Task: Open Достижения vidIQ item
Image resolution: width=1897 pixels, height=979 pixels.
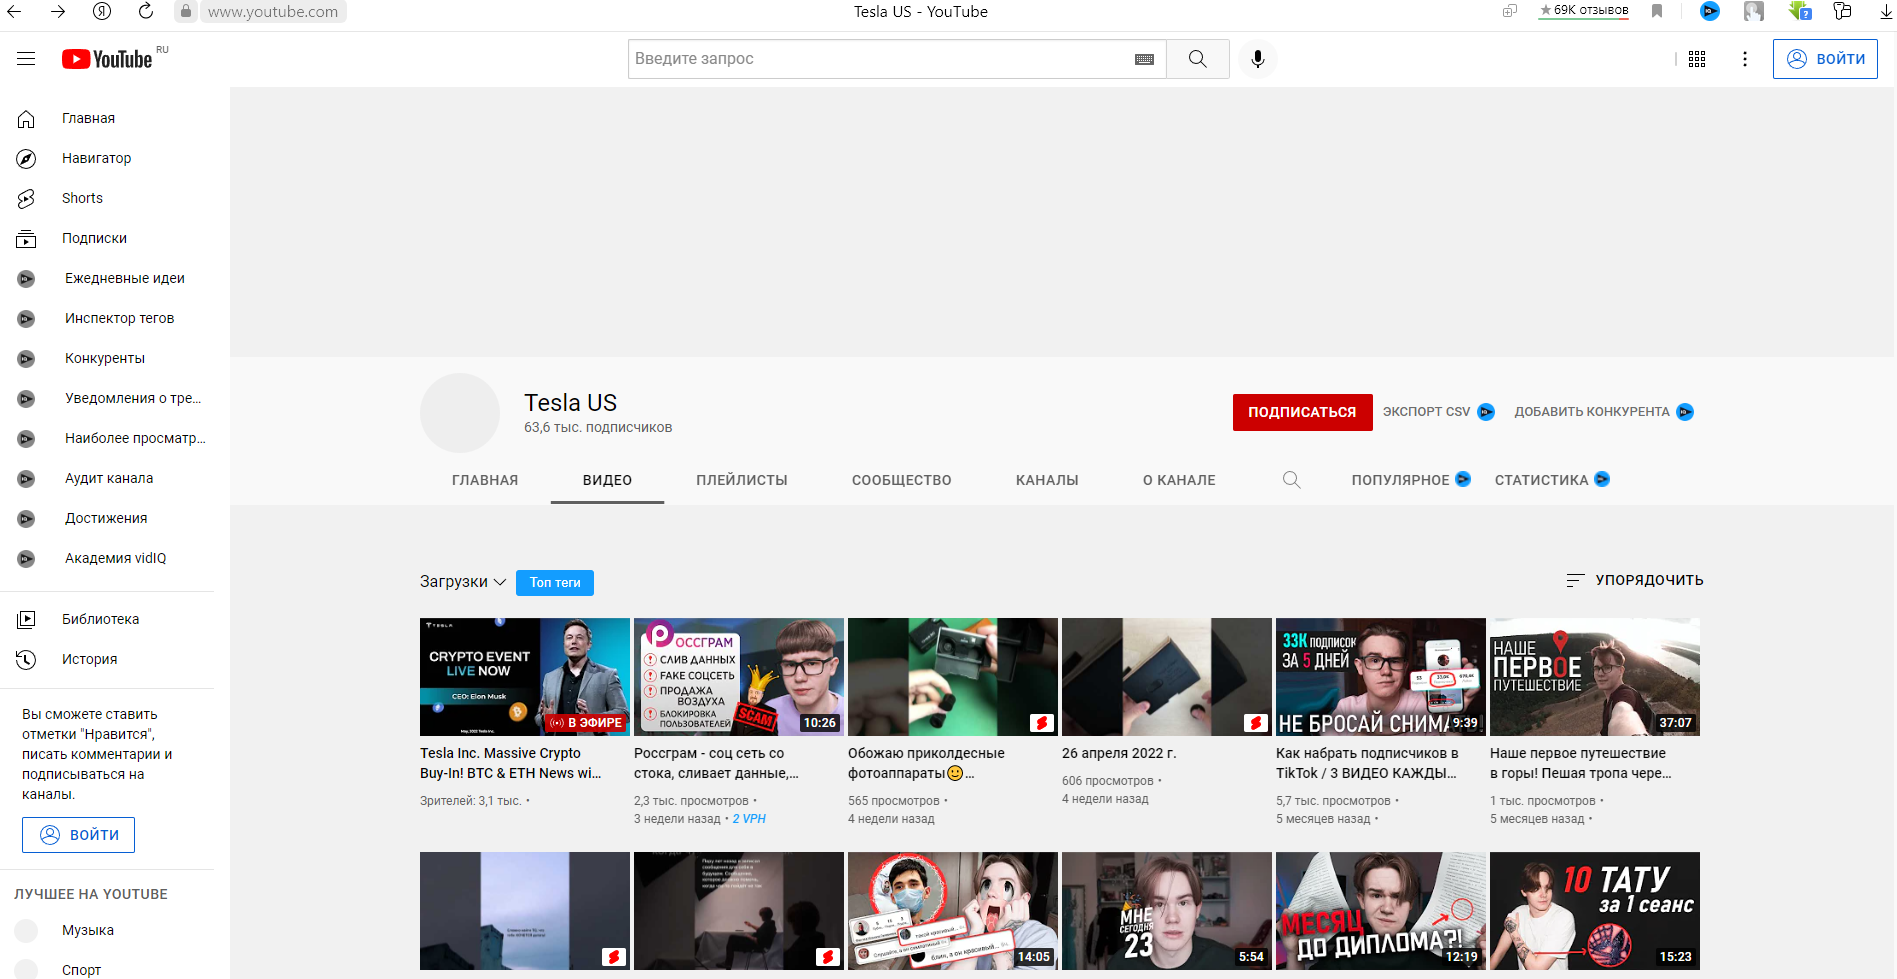Action: point(107,518)
